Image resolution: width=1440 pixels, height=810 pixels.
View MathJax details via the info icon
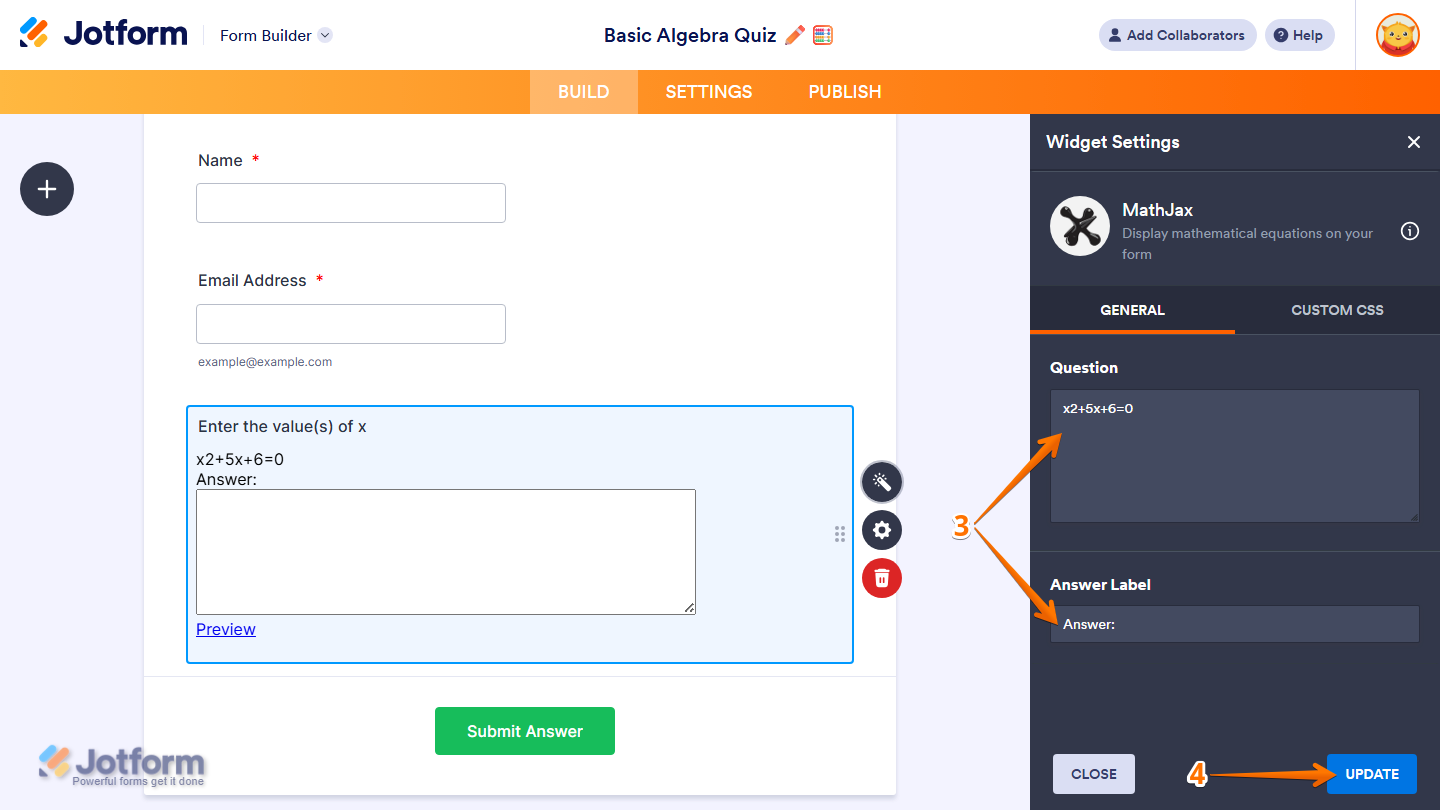pyautogui.click(x=1409, y=231)
